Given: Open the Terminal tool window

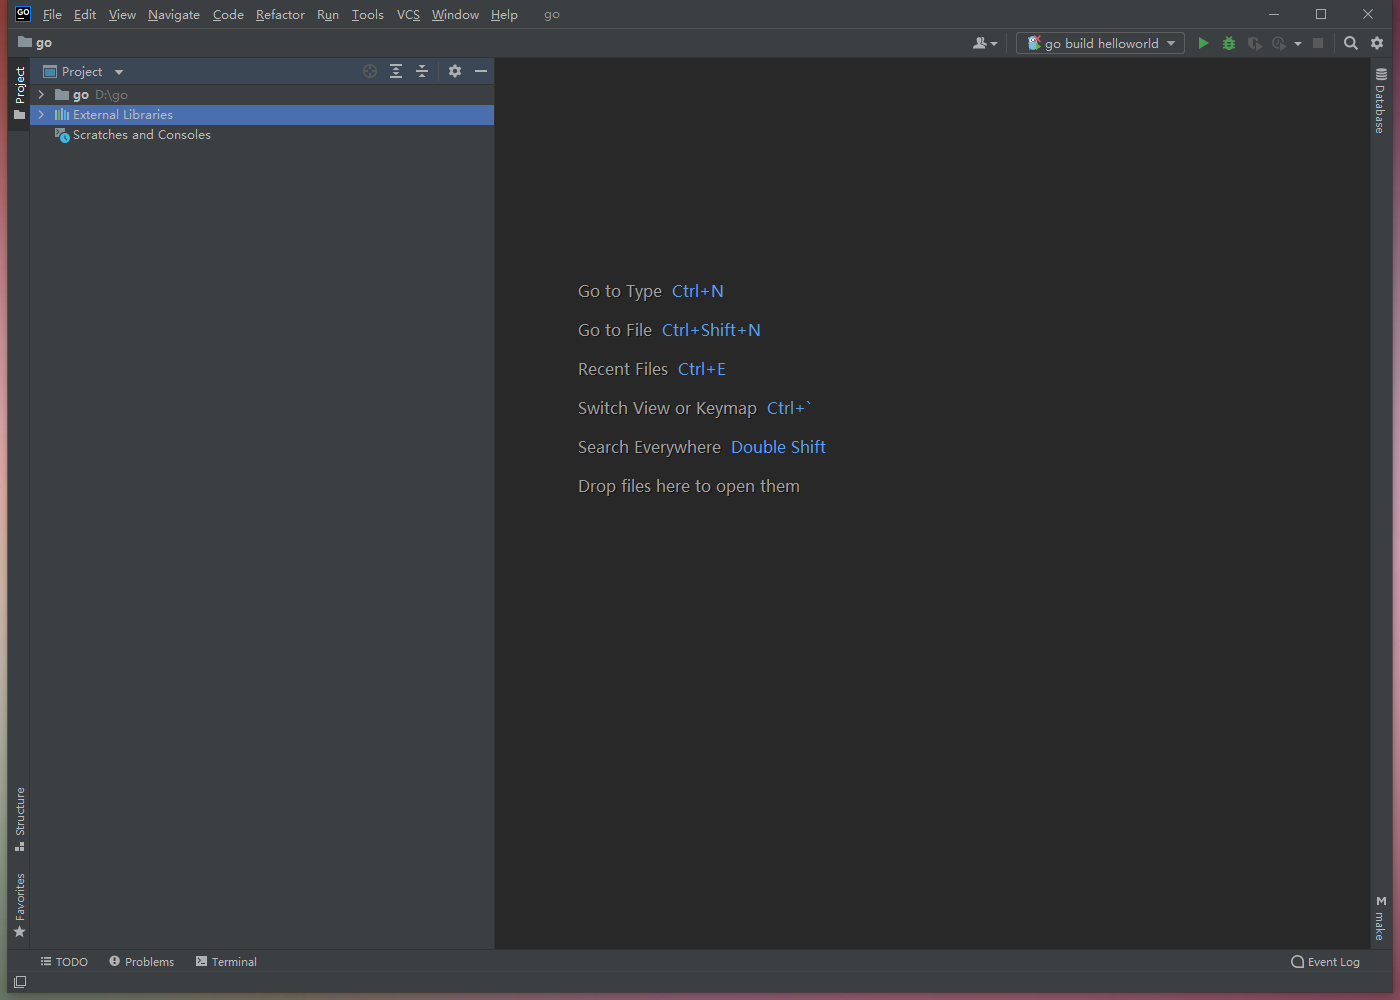Looking at the screenshot, I should 226,962.
